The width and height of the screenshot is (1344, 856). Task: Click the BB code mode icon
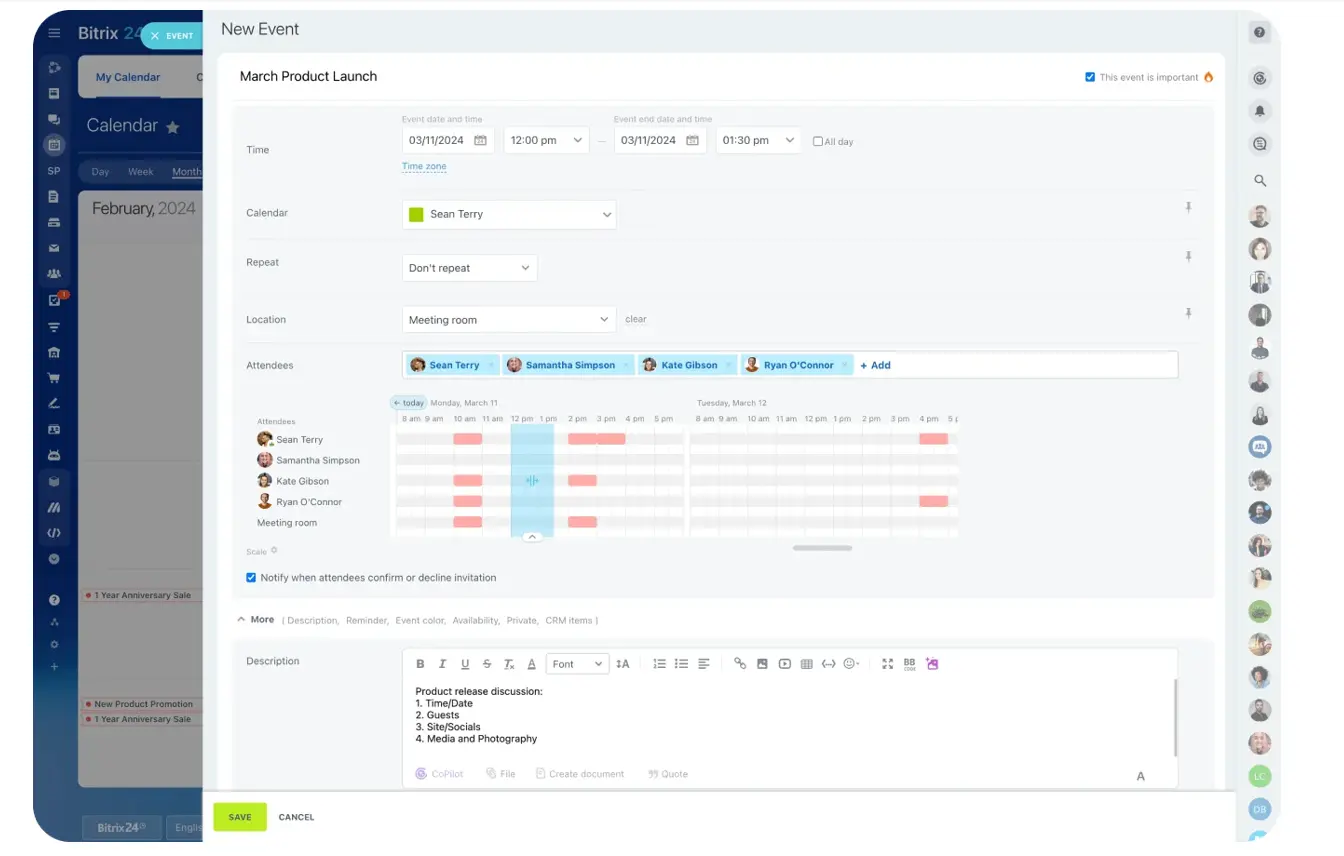909,664
